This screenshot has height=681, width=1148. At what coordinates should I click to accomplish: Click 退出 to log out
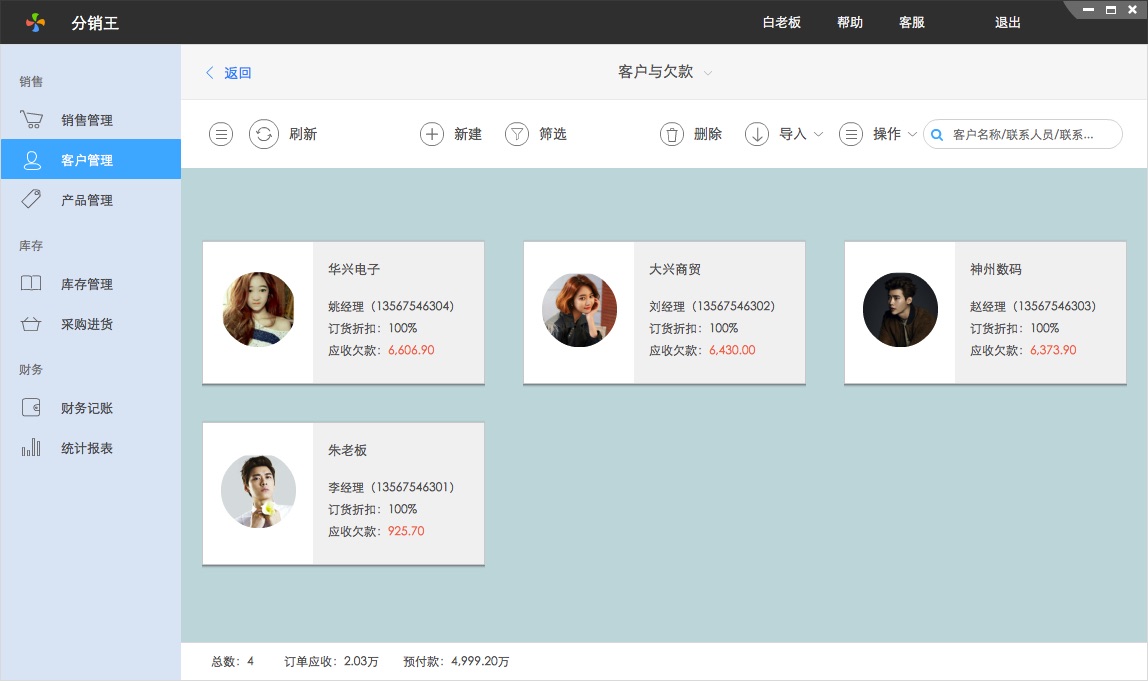(x=1007, y=22)
